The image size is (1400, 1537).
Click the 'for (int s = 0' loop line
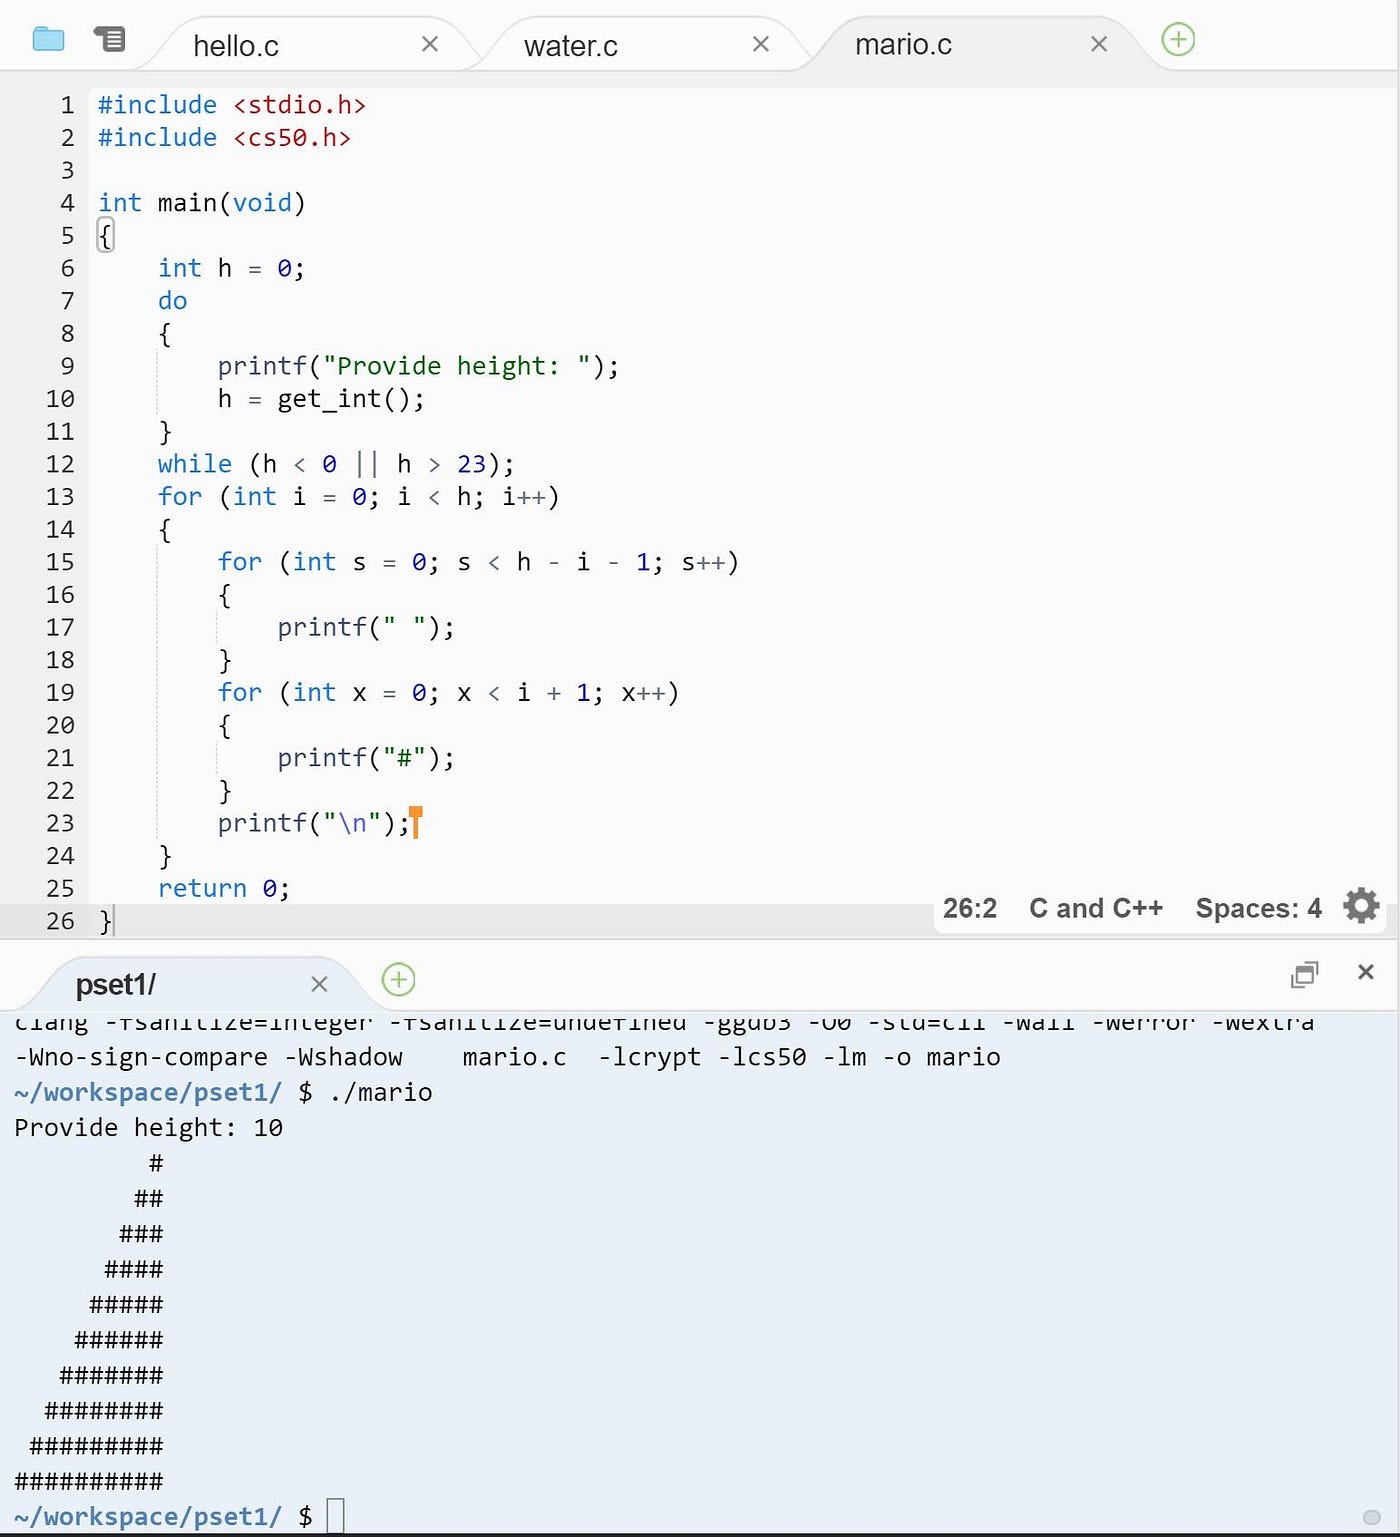[x=478, y=562]
